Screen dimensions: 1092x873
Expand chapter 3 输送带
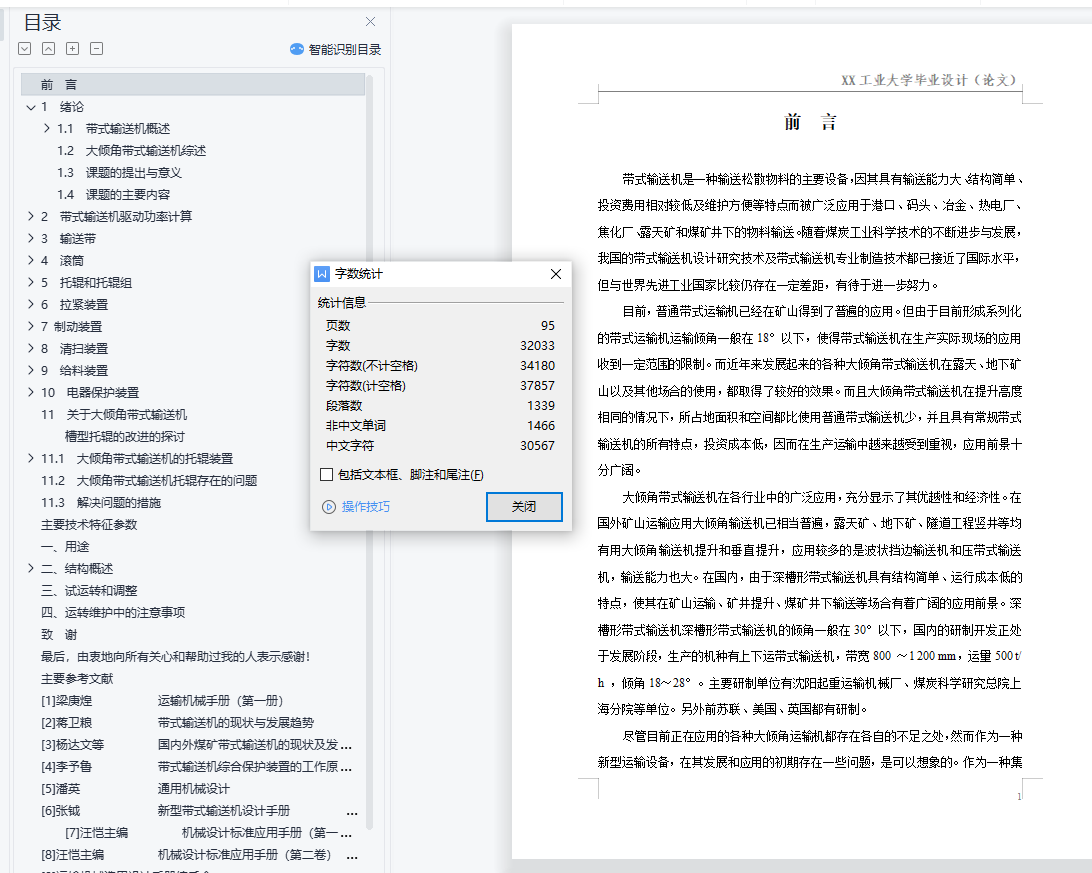(x=31, y=239)
